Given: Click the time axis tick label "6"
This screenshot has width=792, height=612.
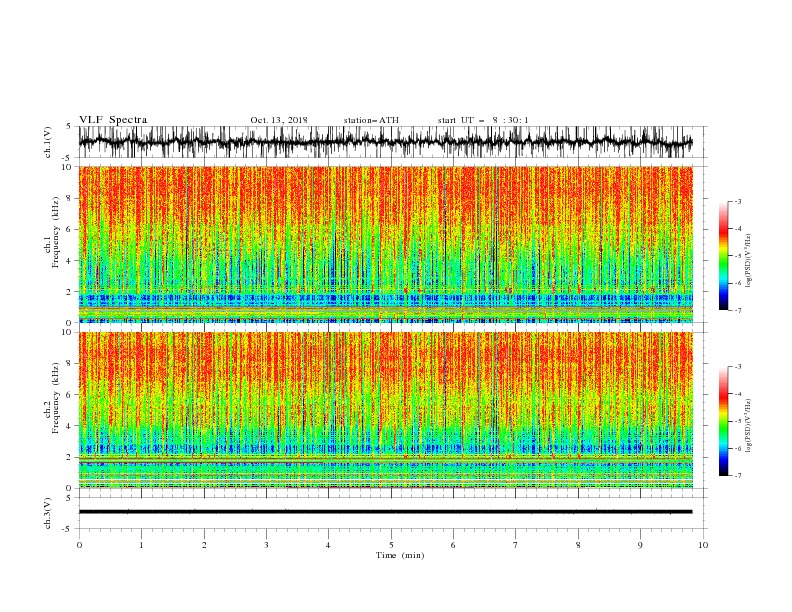Looking at the screenshot, I should click(x=453, y=545).
